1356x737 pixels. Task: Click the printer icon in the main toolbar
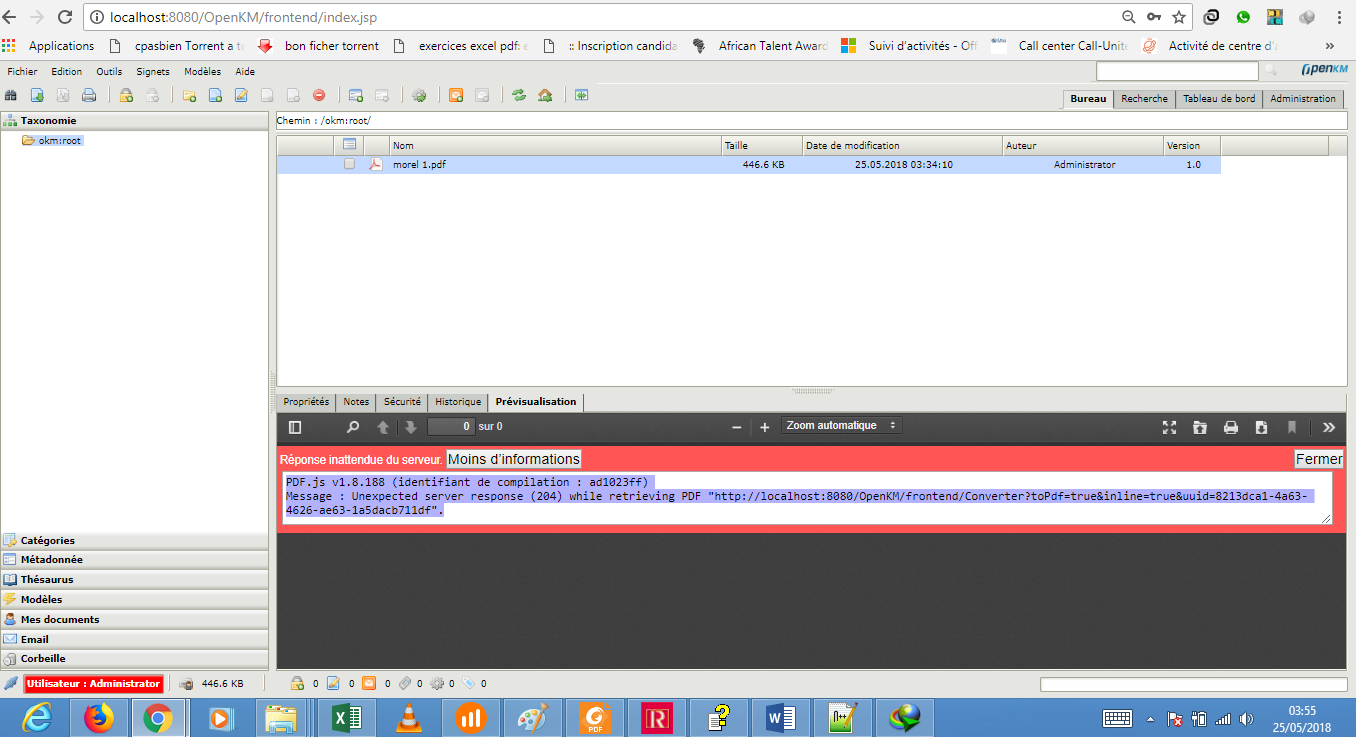[89, 96]
